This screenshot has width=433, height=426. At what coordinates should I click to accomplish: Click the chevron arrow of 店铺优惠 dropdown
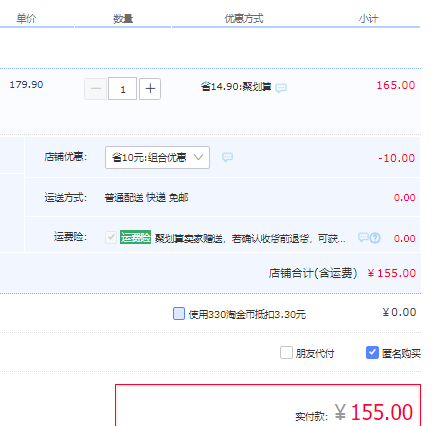(x=199, y=157)
